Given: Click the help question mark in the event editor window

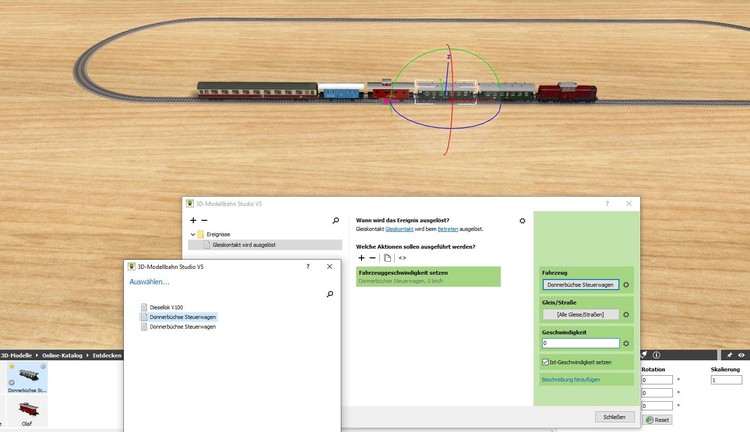Looking at the screenshot, I should click(x=607, y=203).
